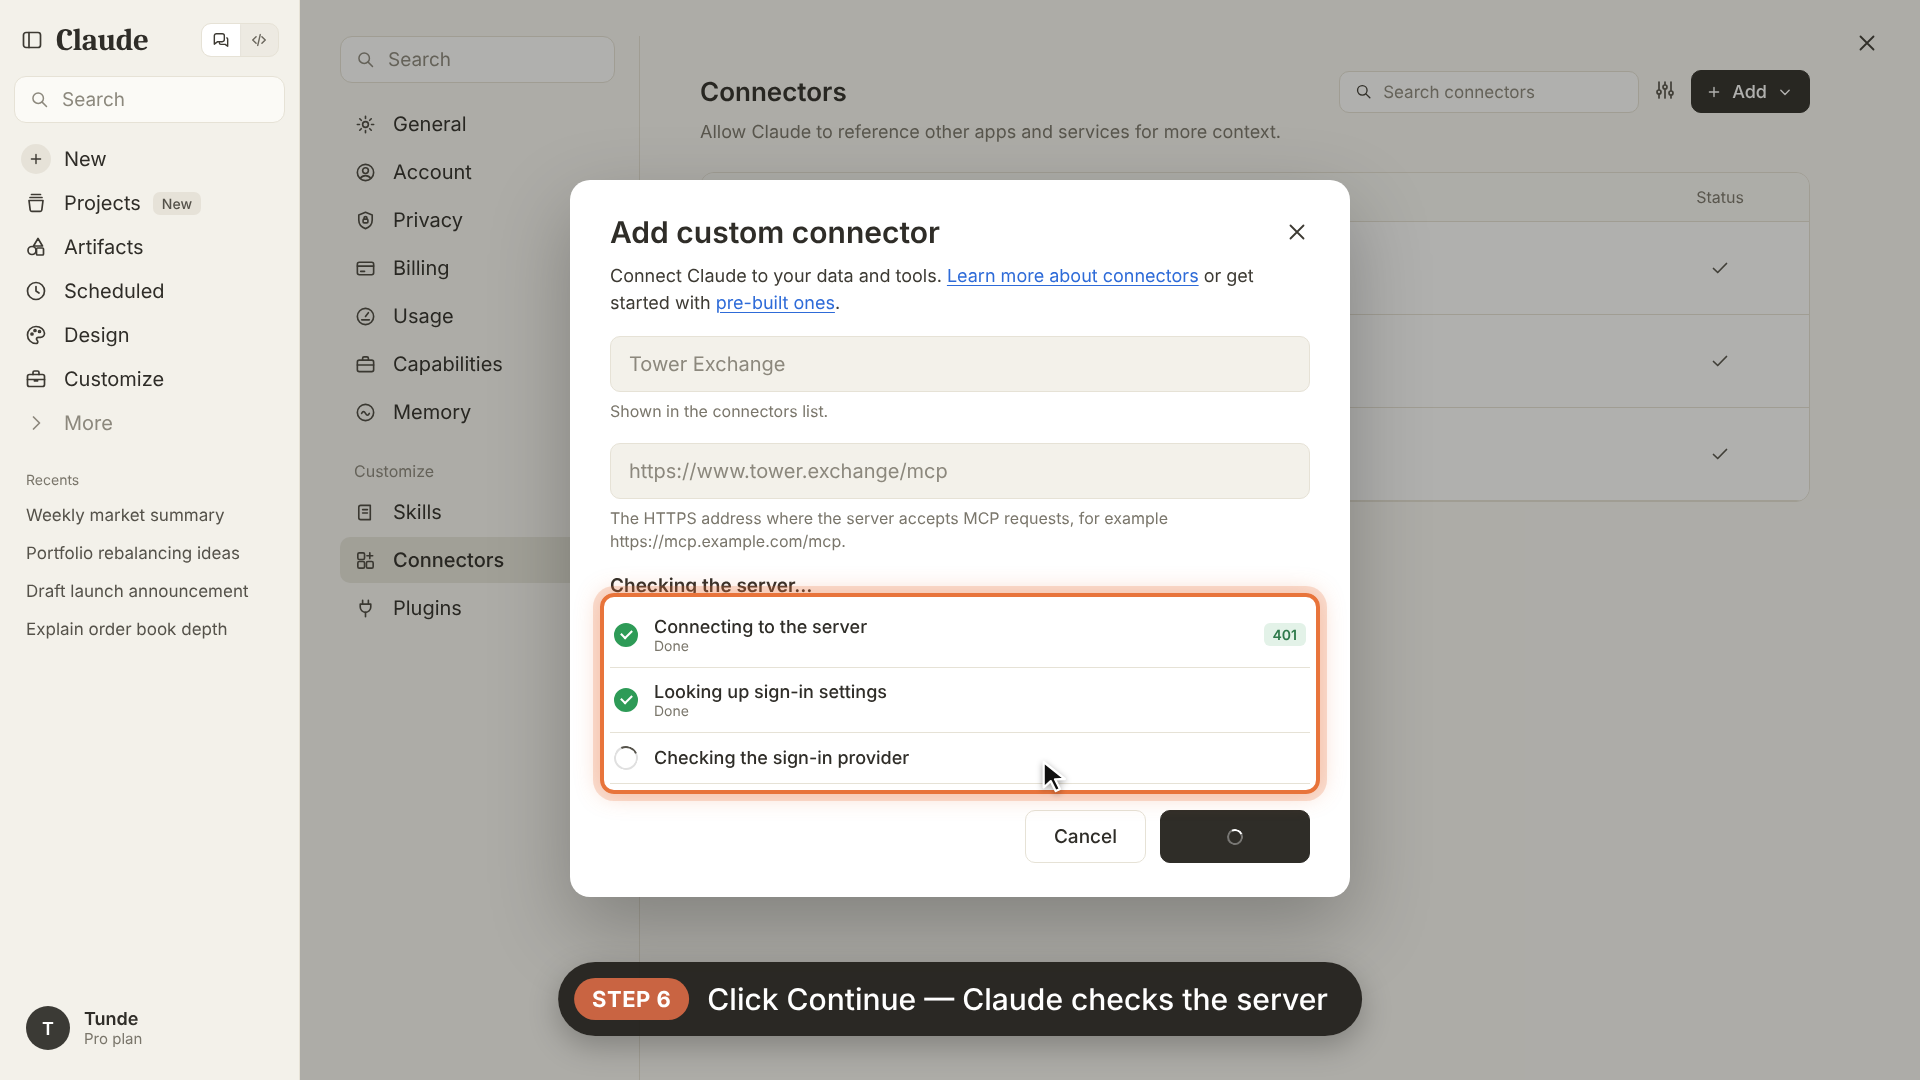The image size is (1920, 1080).
Task: Close the settings window
Action: 1867,43
